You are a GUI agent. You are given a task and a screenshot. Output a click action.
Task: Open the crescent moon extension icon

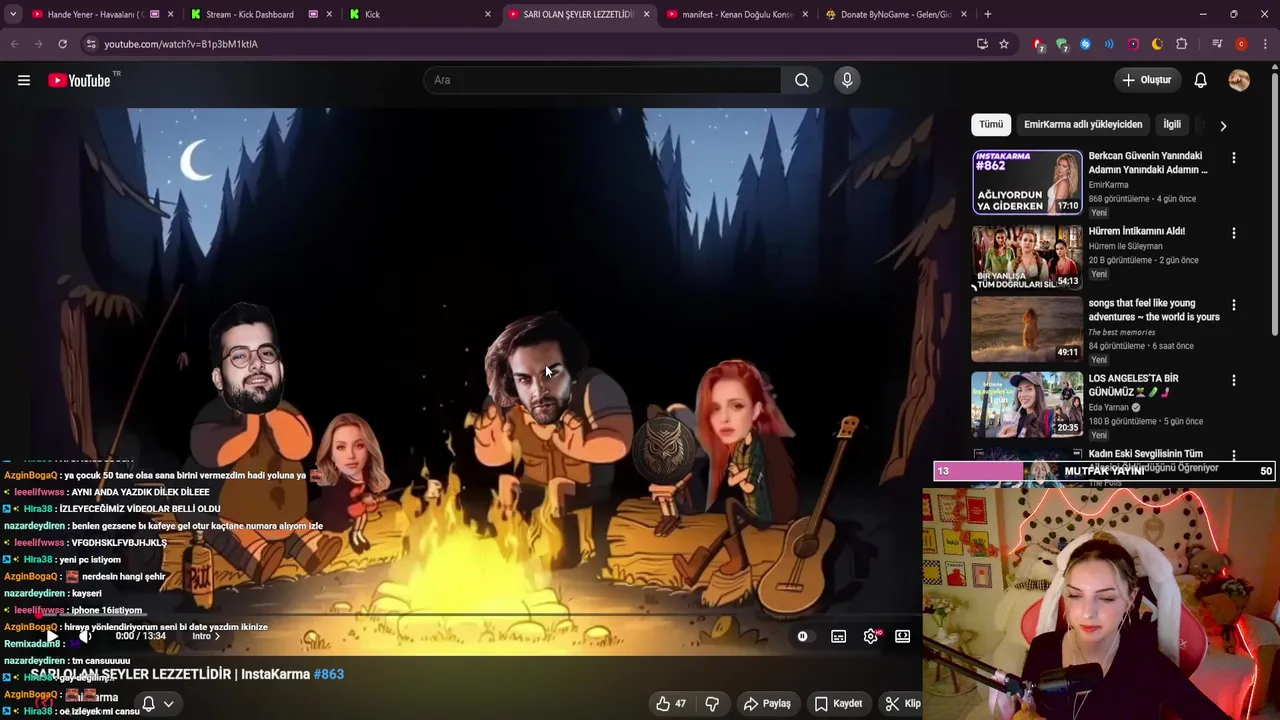coord(1157,44)
